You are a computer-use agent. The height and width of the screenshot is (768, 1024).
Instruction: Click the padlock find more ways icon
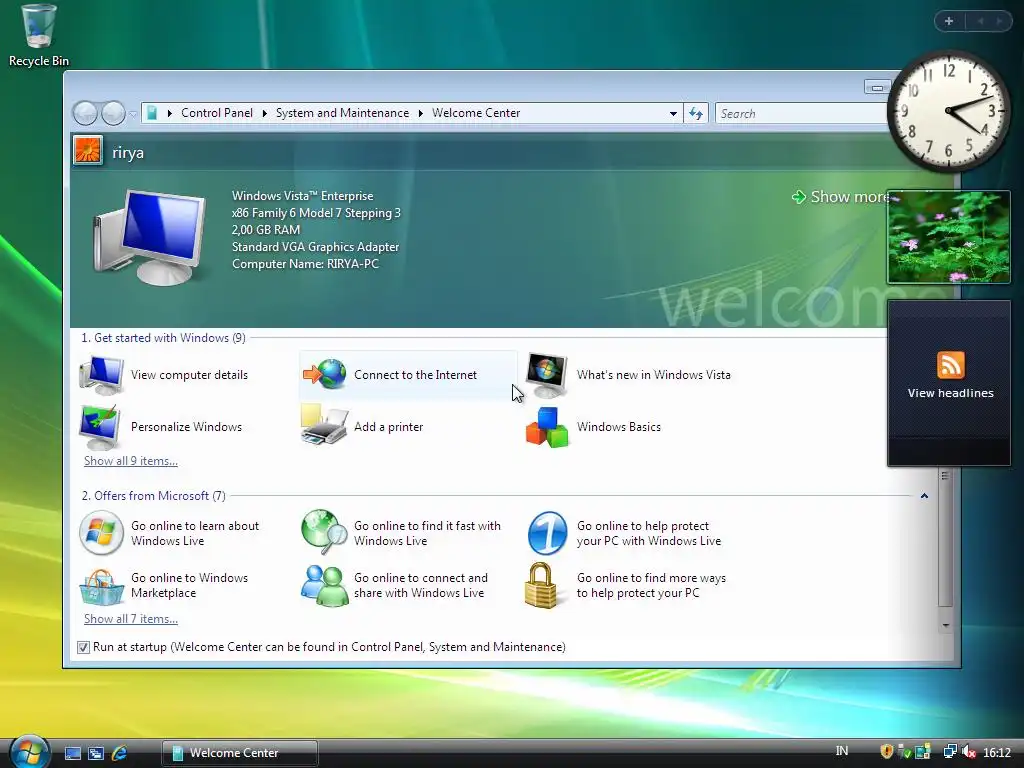coord(541,585)
